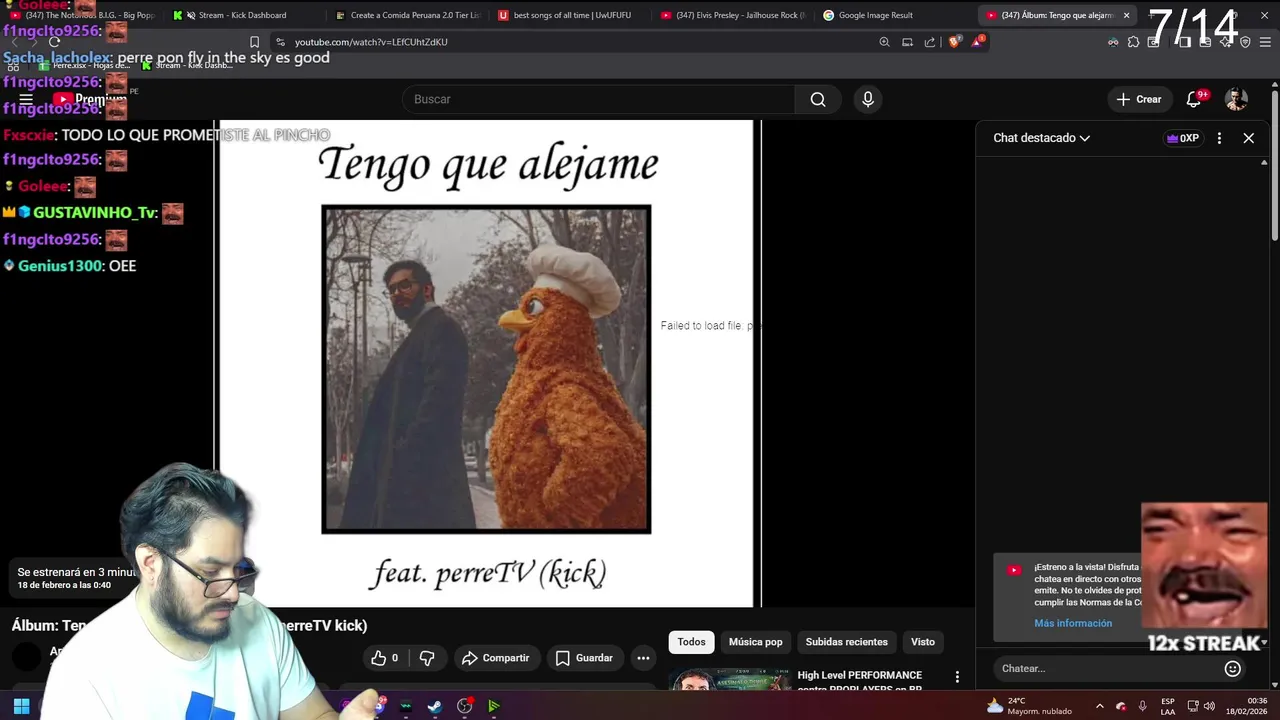Open Brave VPN shield icon

(x=1245, y=42)
